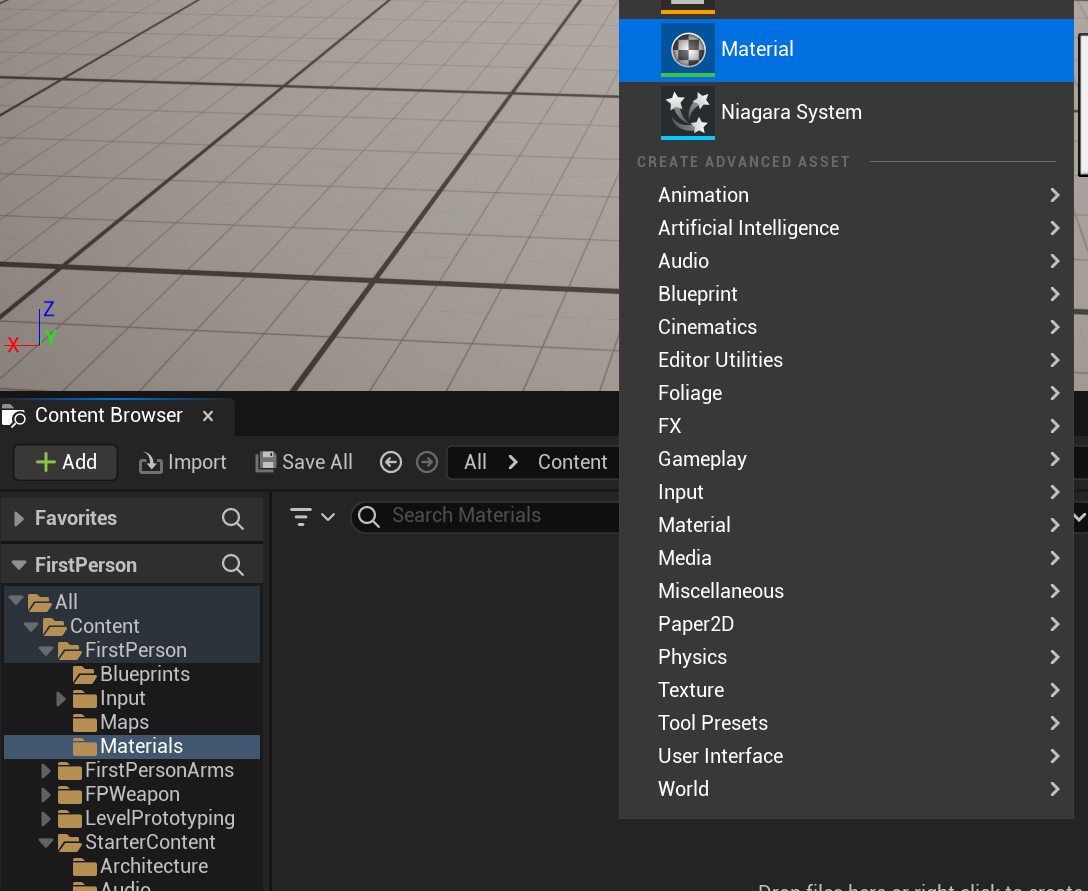Click the viewport XYZ axis gizmo
Image resolution: width=1088 pixels, height=891 pixels.
(x=31, y=328)
